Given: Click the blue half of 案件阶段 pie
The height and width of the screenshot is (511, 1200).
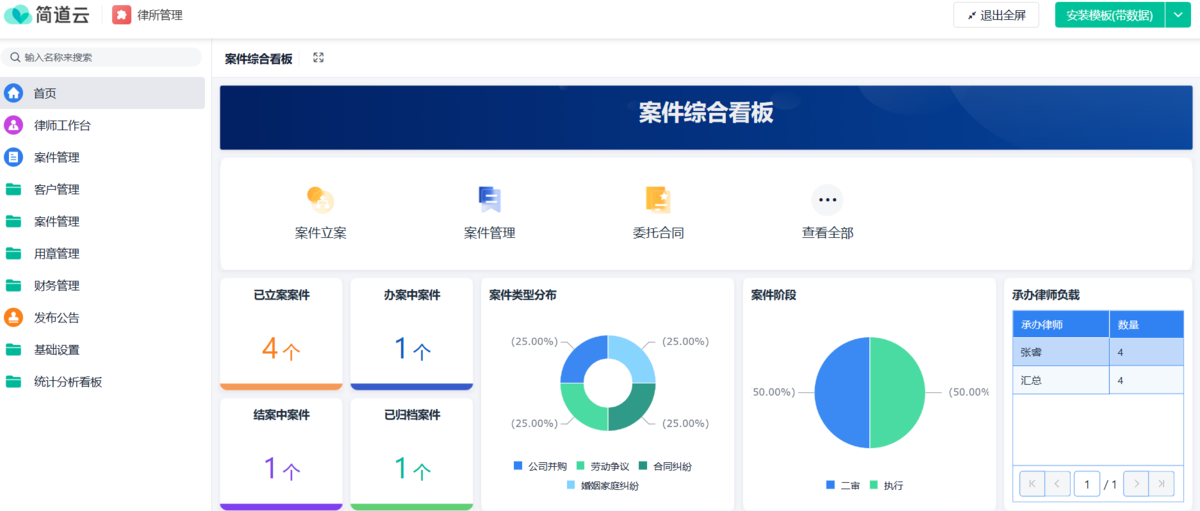Looking at the screenshot, I should [842, 392].
